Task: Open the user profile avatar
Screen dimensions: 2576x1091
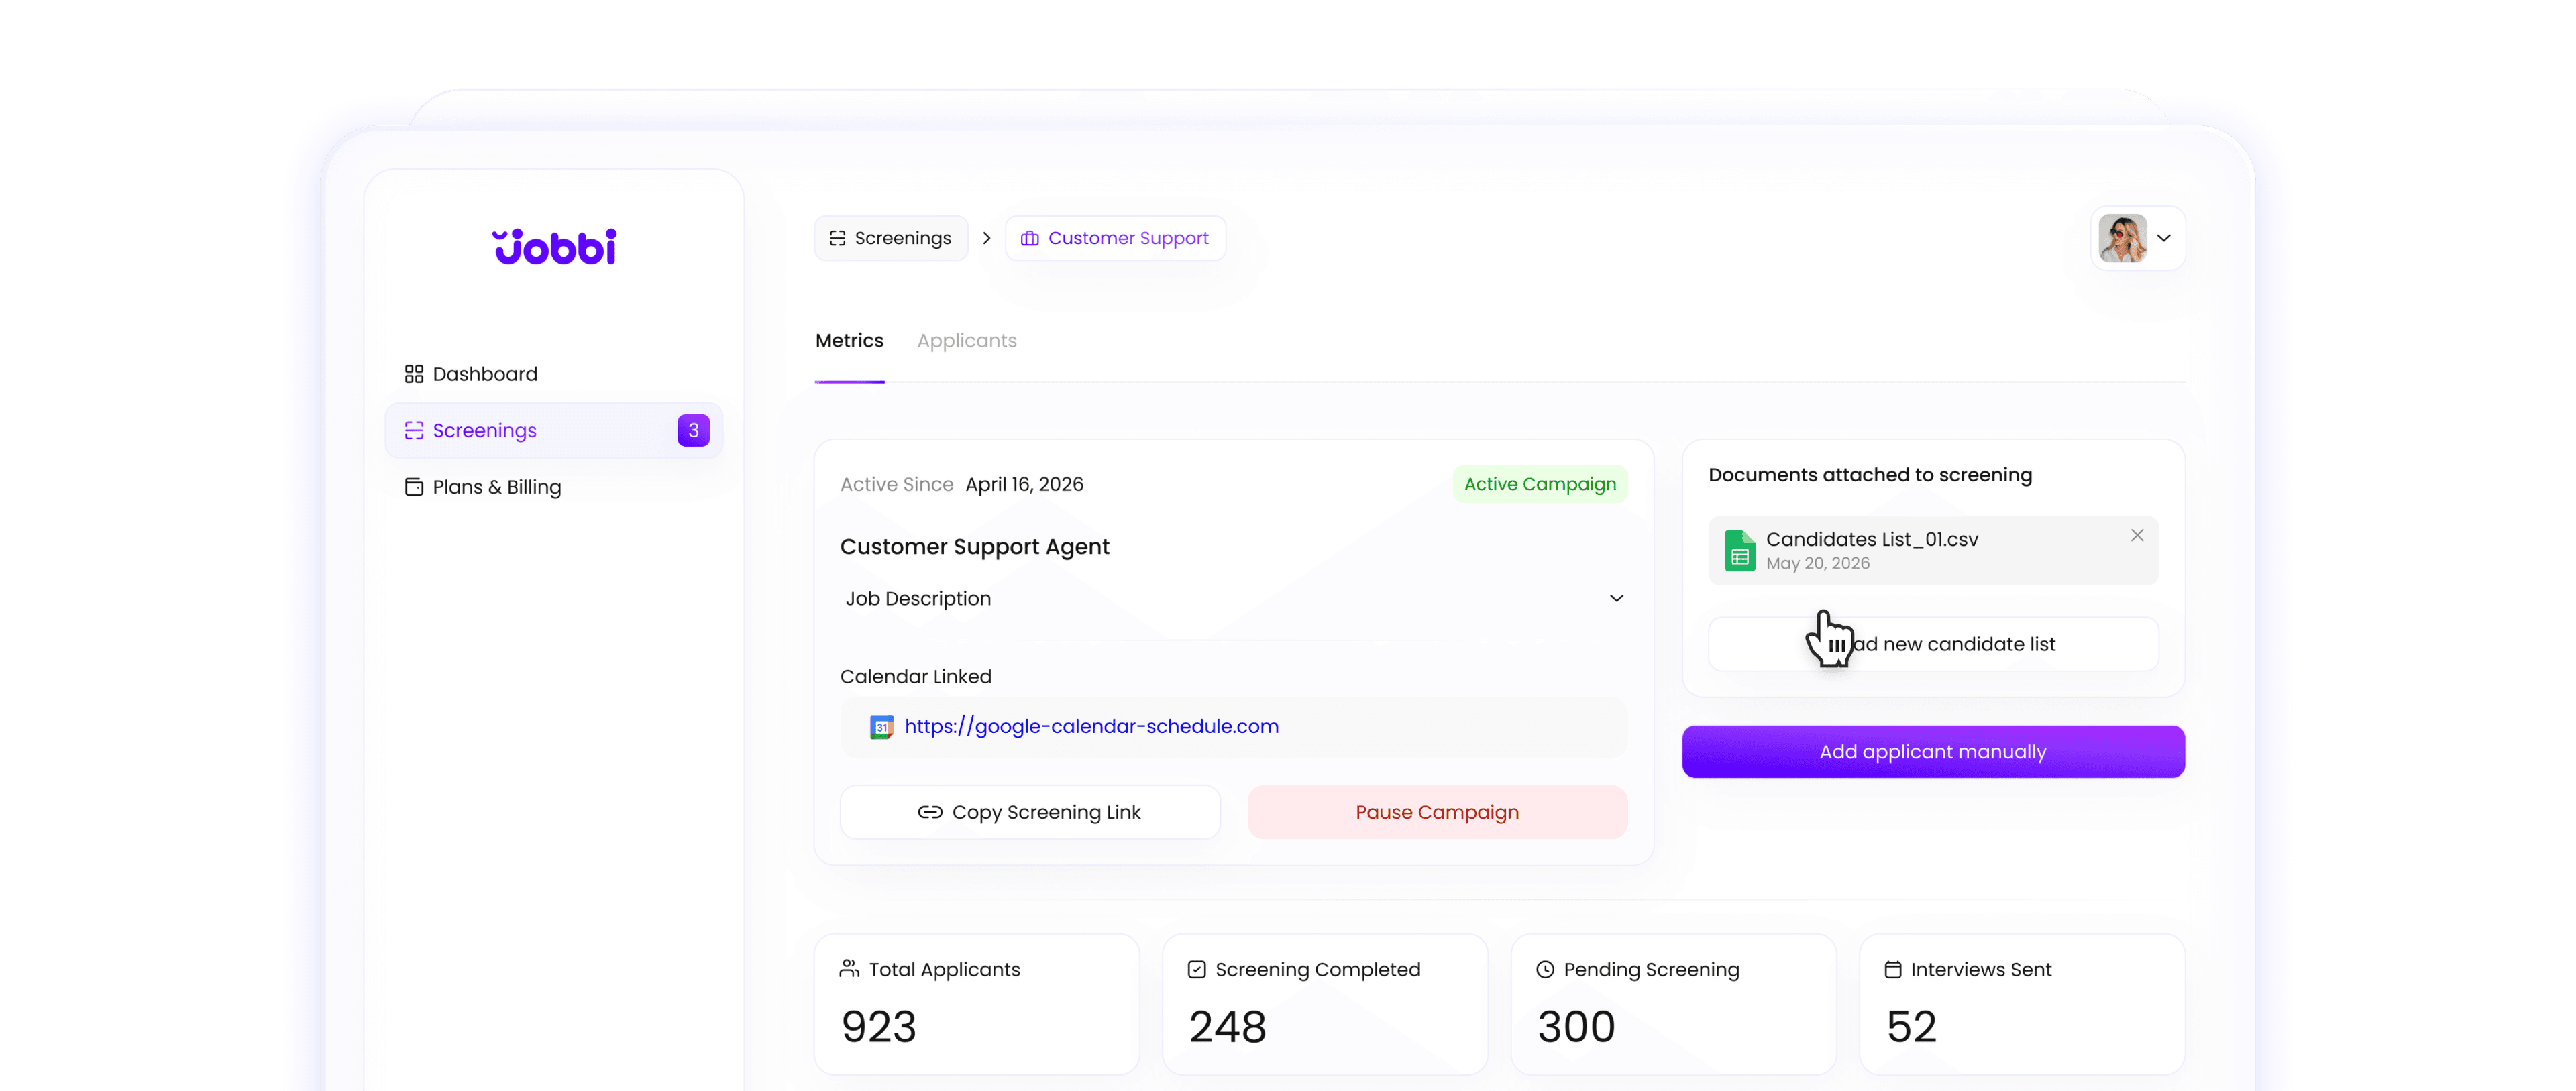Action: tap(2122, 238)
